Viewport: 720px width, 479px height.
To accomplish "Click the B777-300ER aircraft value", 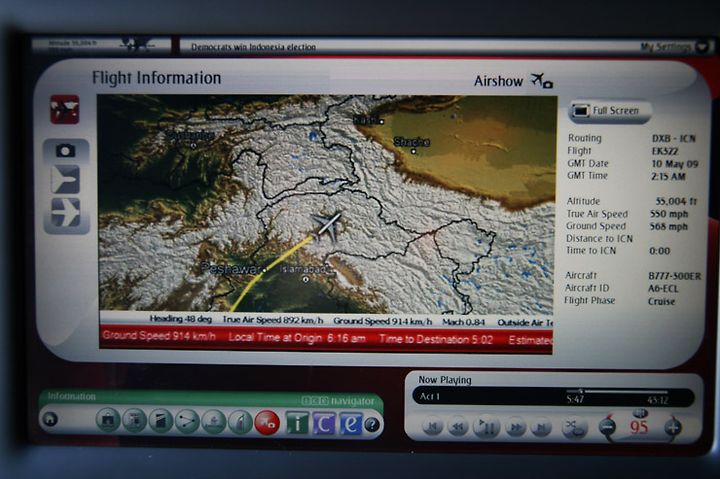I will click(675, 276).
